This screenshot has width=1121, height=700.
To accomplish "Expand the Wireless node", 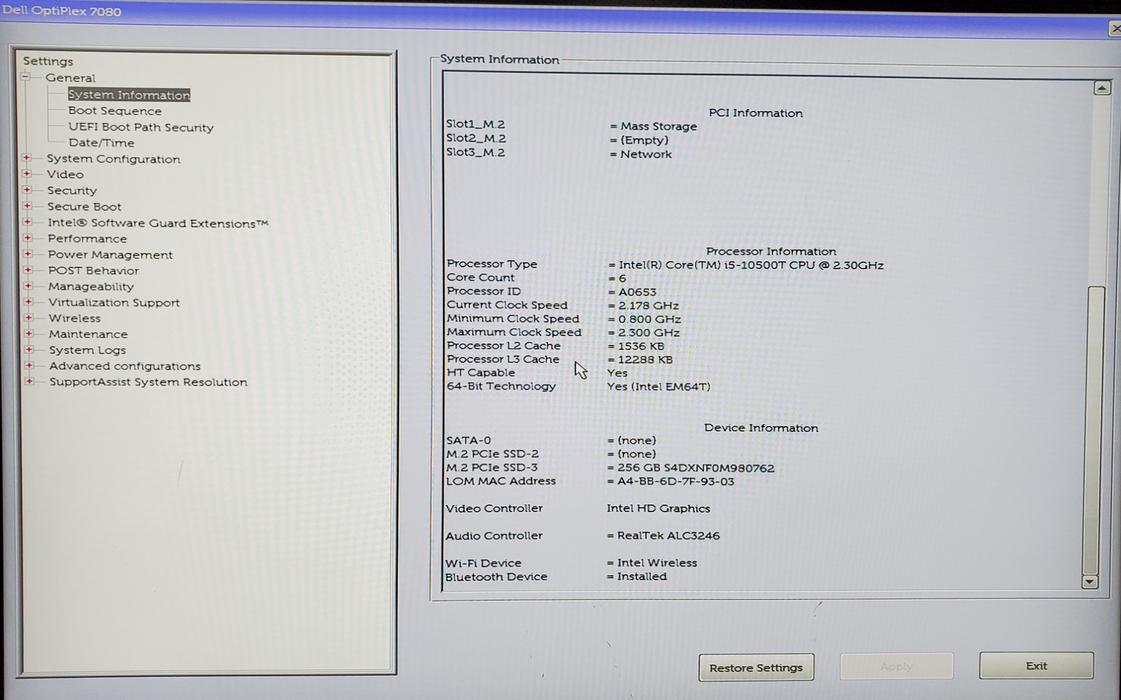I will point(29,317).
